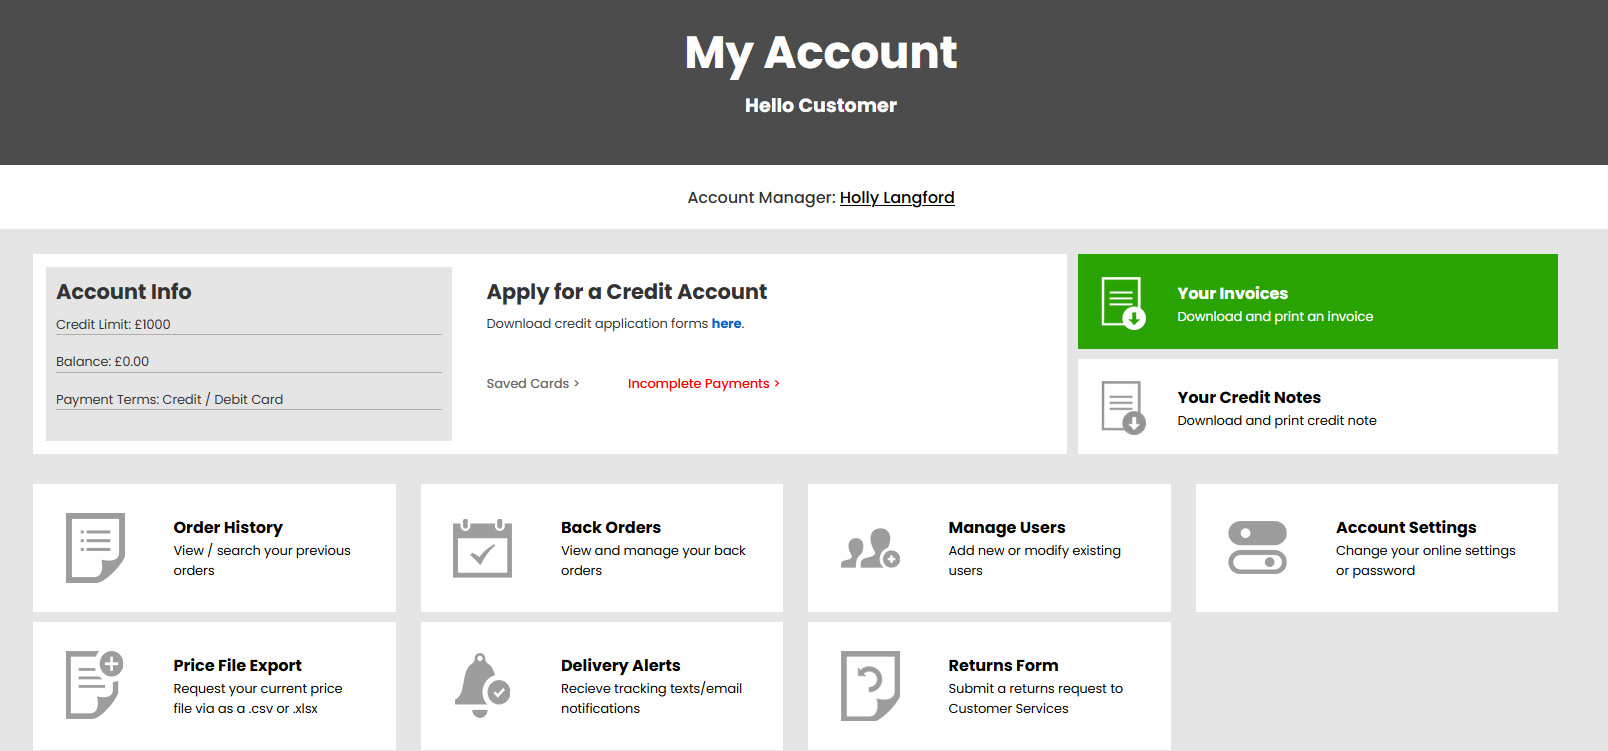Viewport: 1608px width, 751px height.
Task: Open account manager Holly Langford link
Action: point(897,198)
